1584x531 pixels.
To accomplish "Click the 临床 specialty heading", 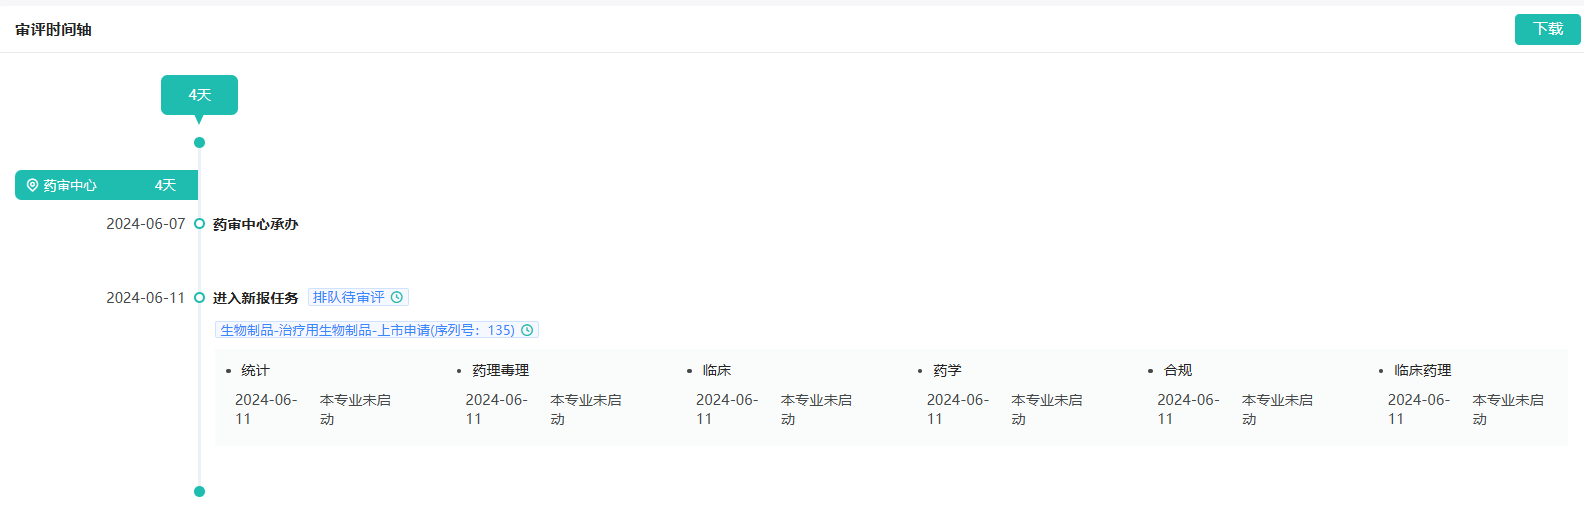I will click(x=717, y=370).
